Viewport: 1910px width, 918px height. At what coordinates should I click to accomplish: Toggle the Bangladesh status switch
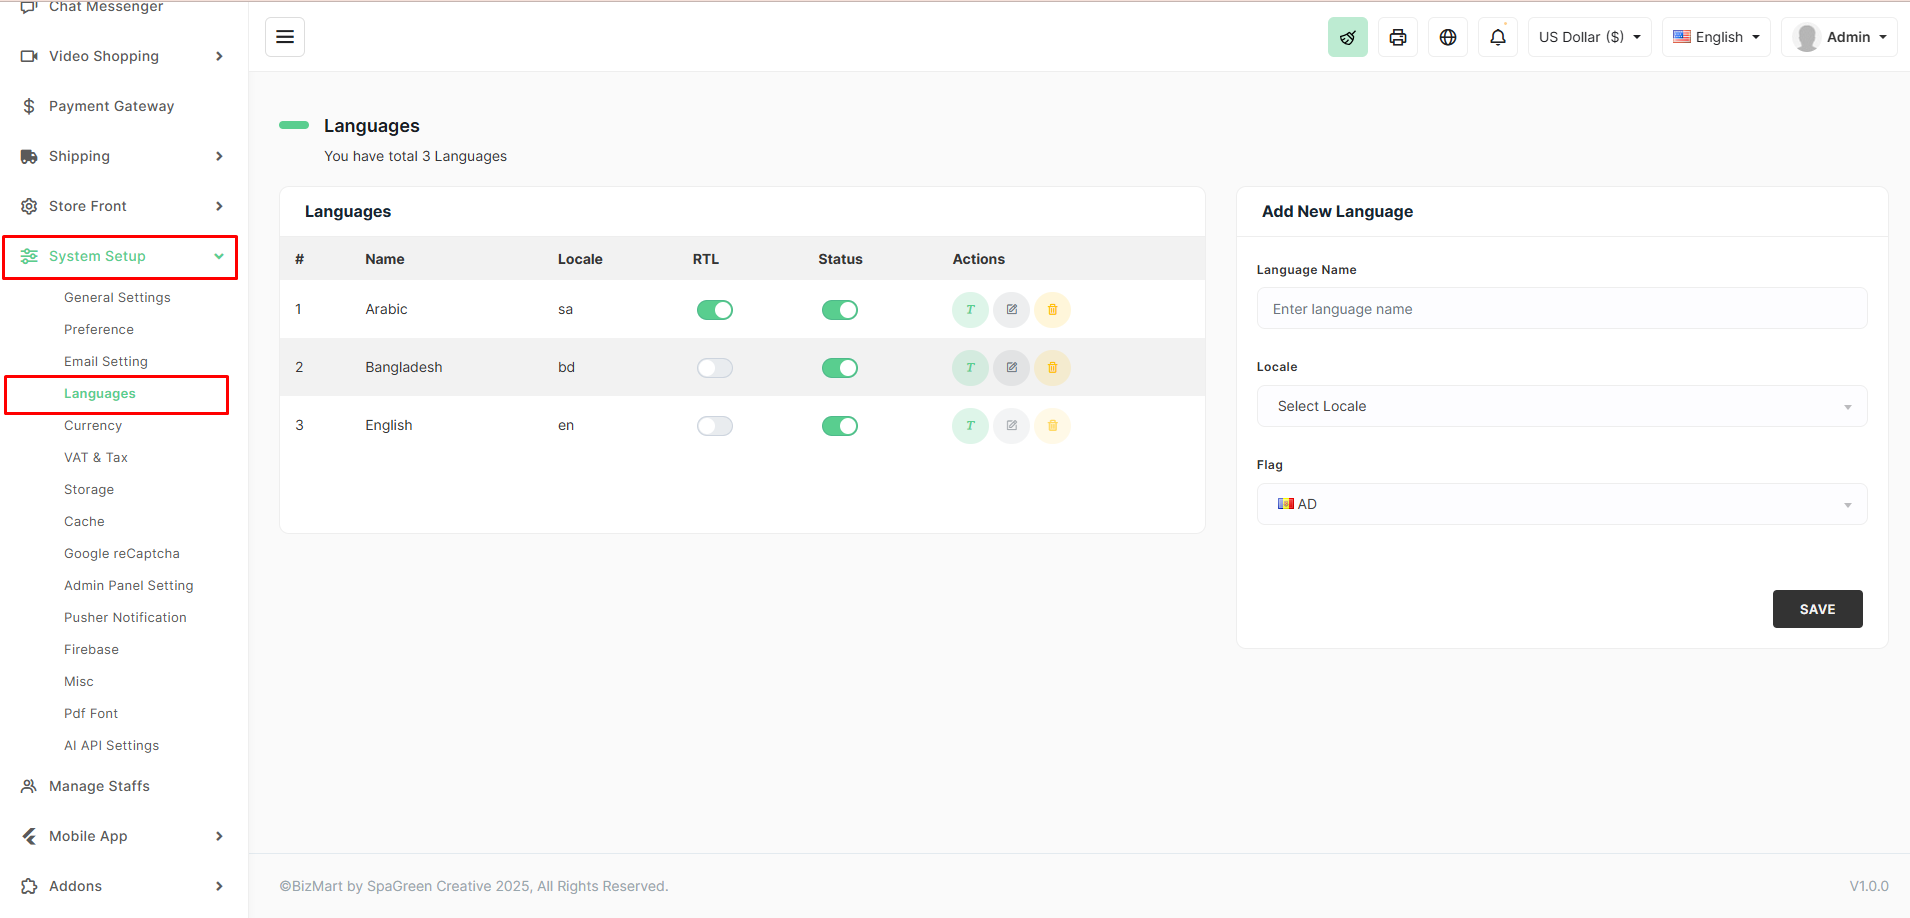(x=839, y=368)
